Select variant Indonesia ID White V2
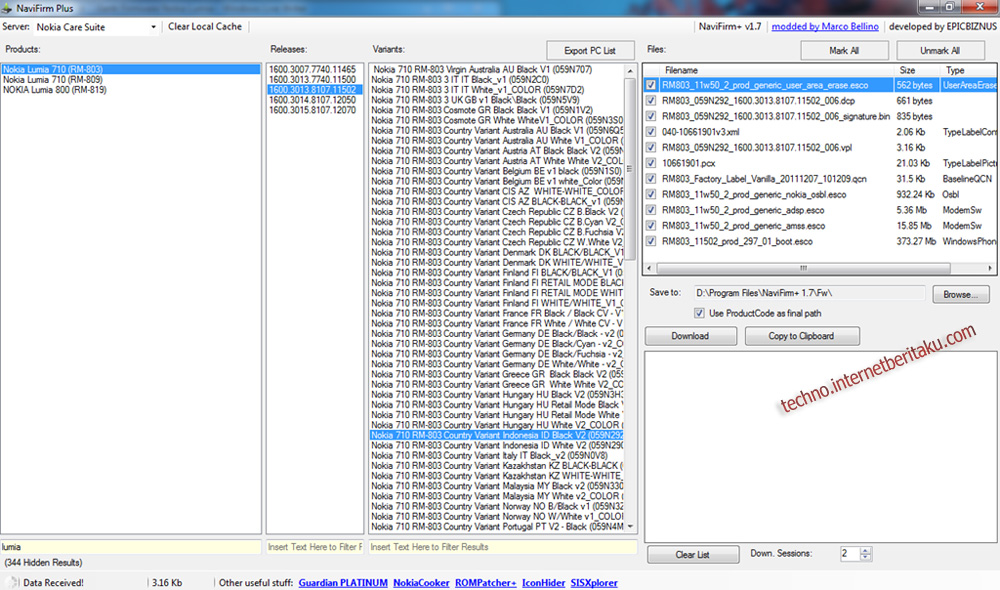 click(x=497, y=445)
